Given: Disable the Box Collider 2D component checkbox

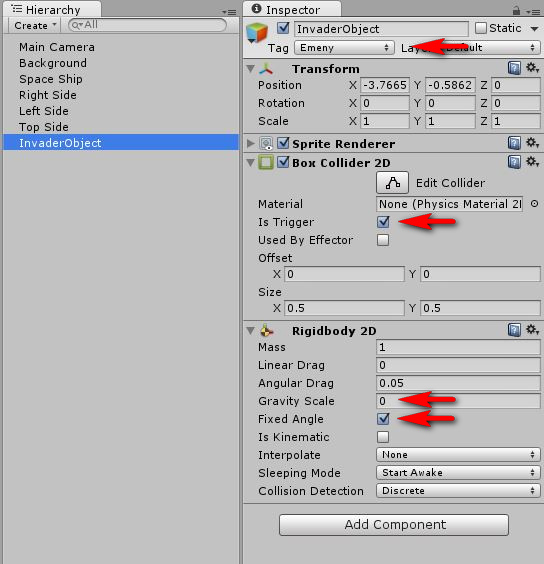Looking at the screenshot, I should click(283, 162).
